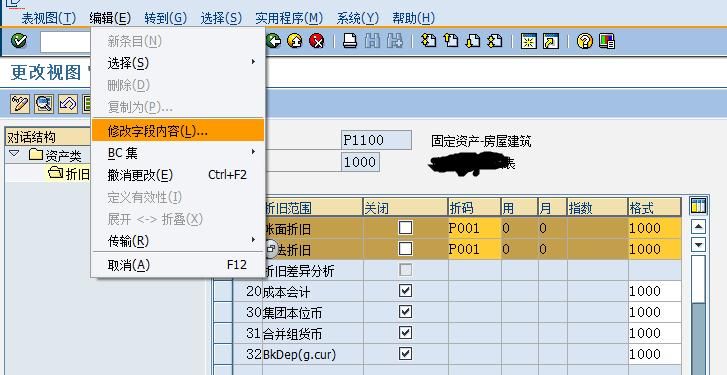Image resolution: width=727 pixels, height=375 pixels.
Task: Click 复制为(P)... menu entry
Action: click(x=178, y=107)
